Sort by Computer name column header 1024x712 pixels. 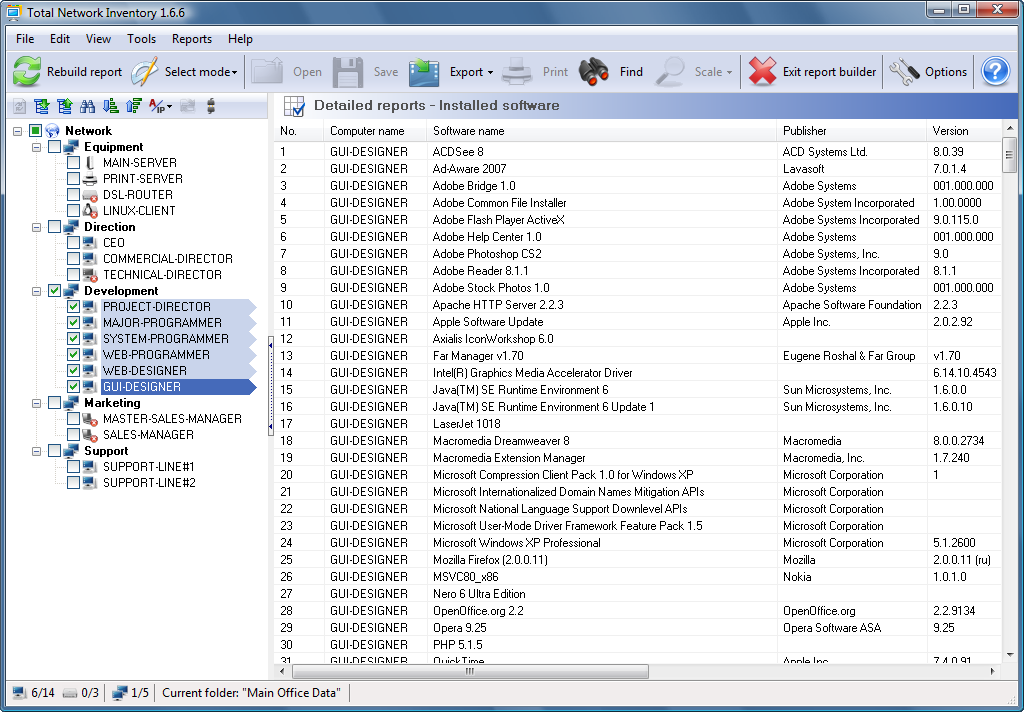coord(375,131)
